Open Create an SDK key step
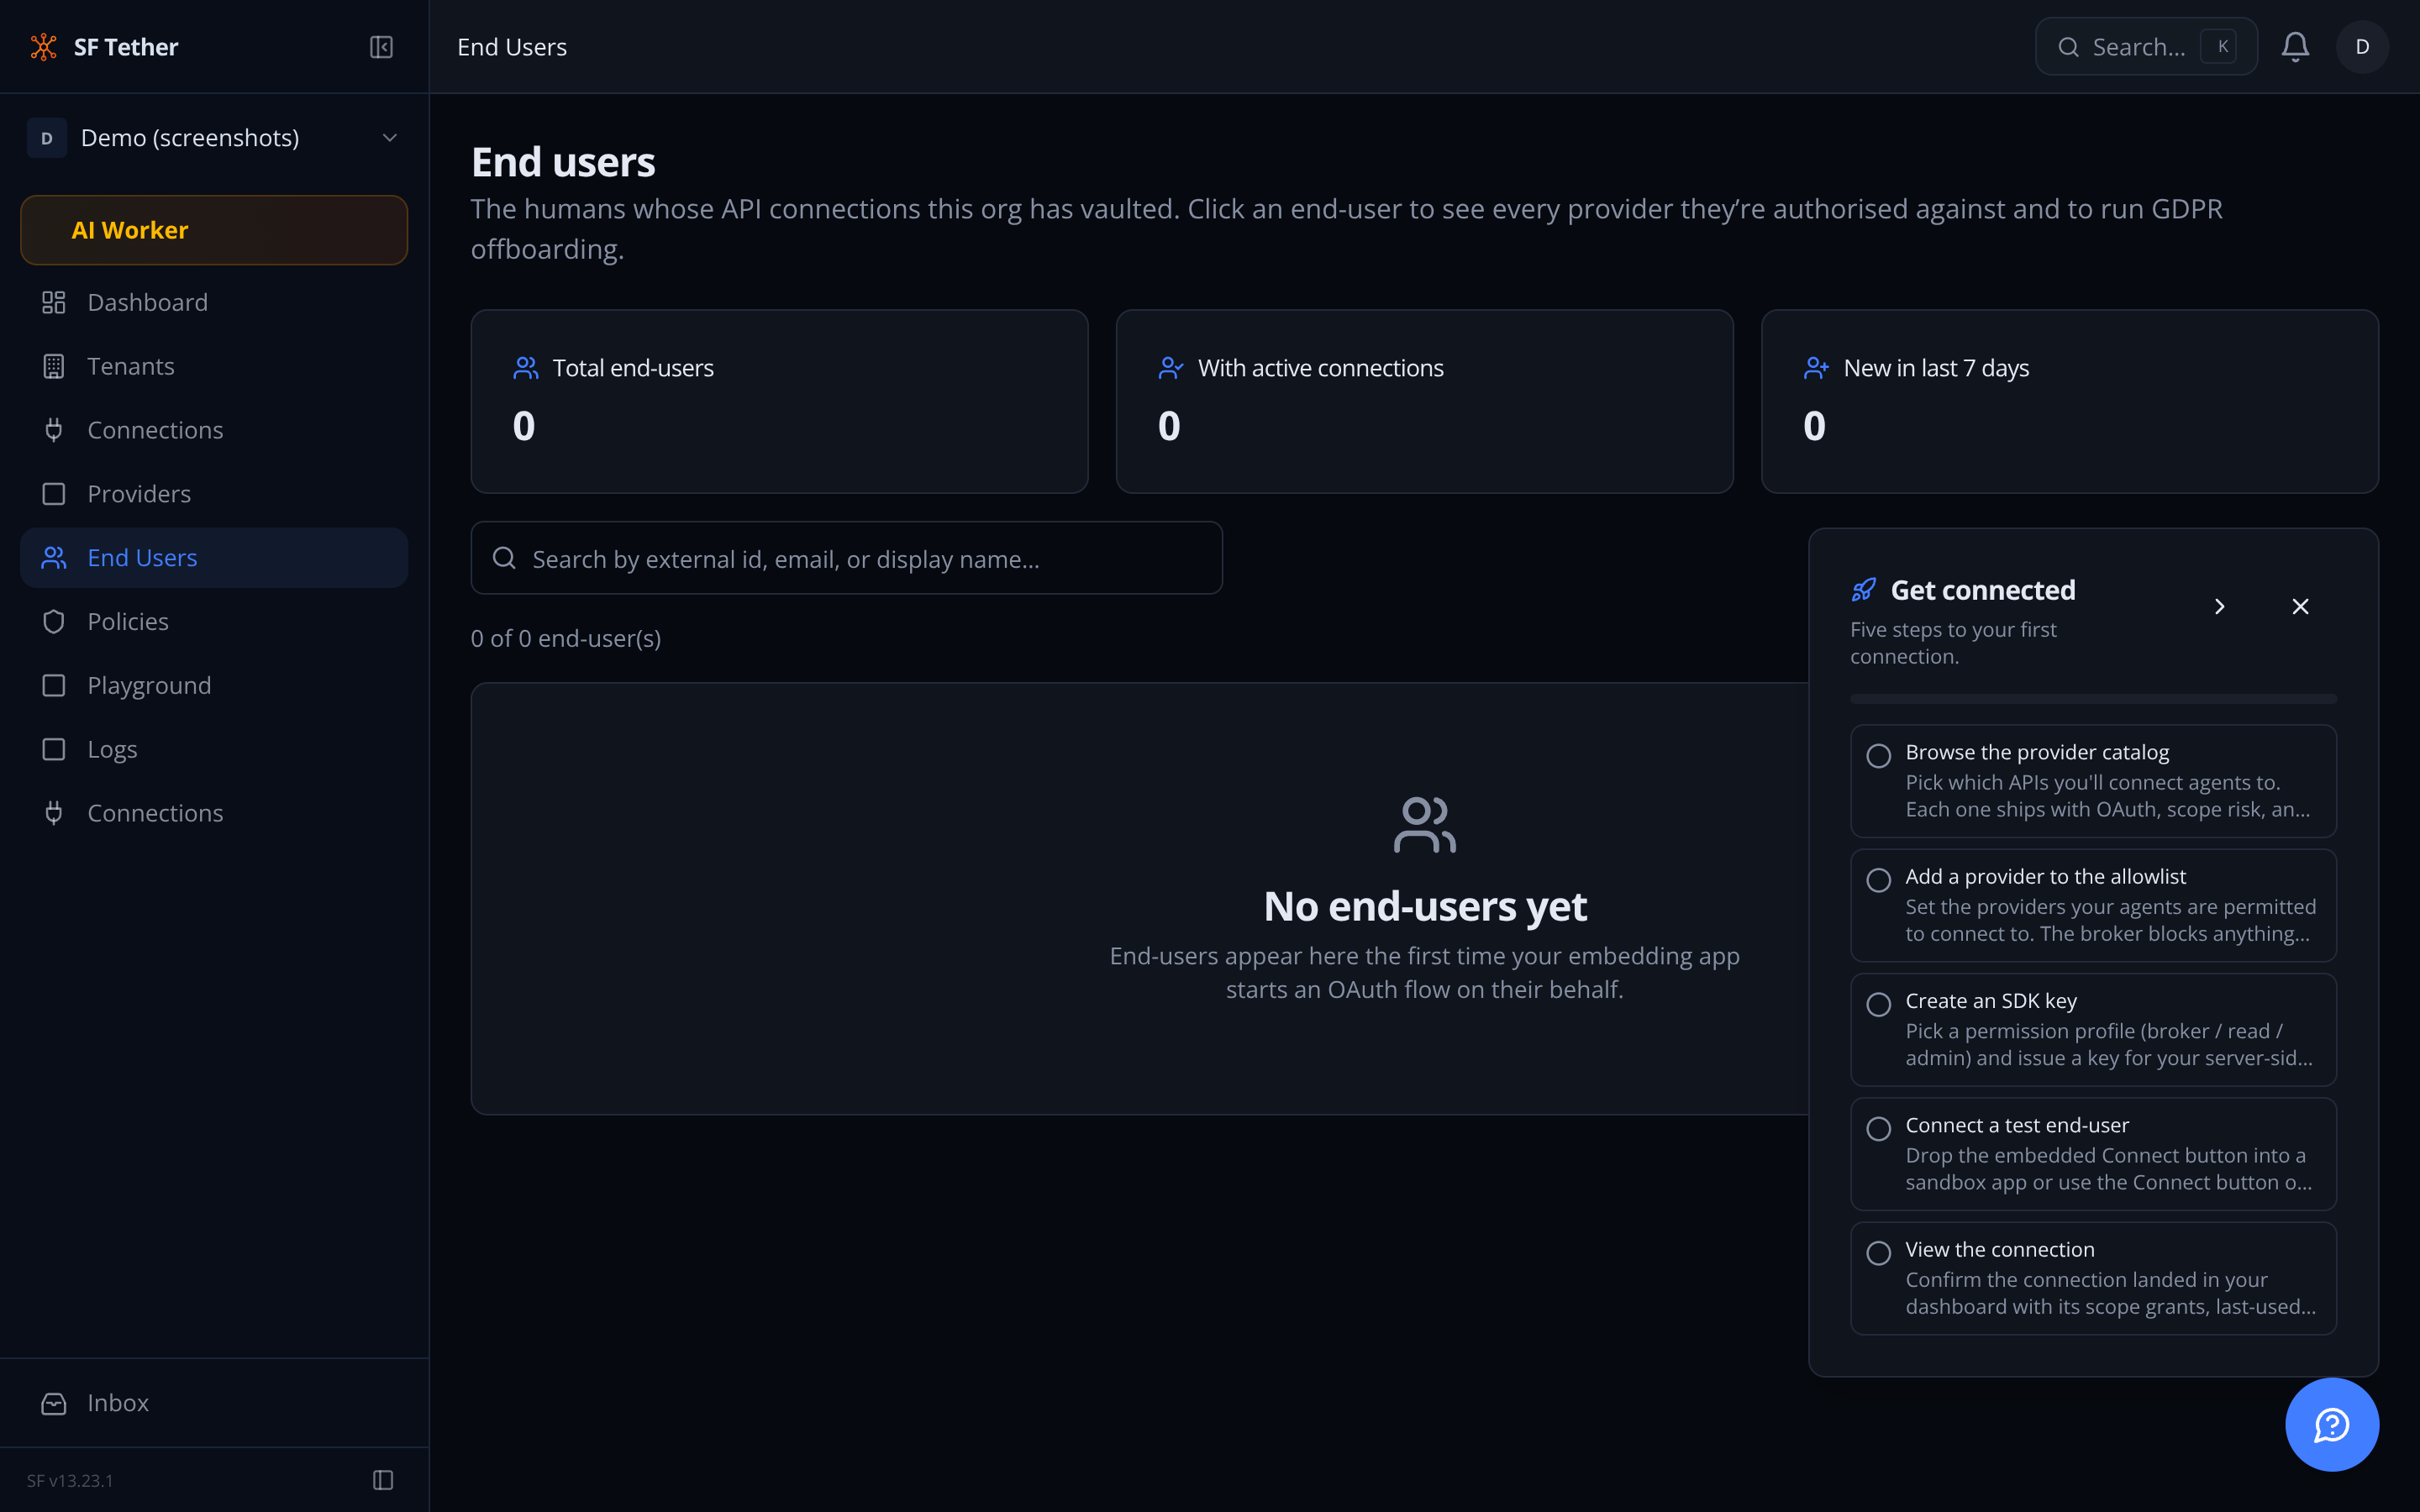This screenshot has width=2420, height=1512. [x=2093, y=1029]
